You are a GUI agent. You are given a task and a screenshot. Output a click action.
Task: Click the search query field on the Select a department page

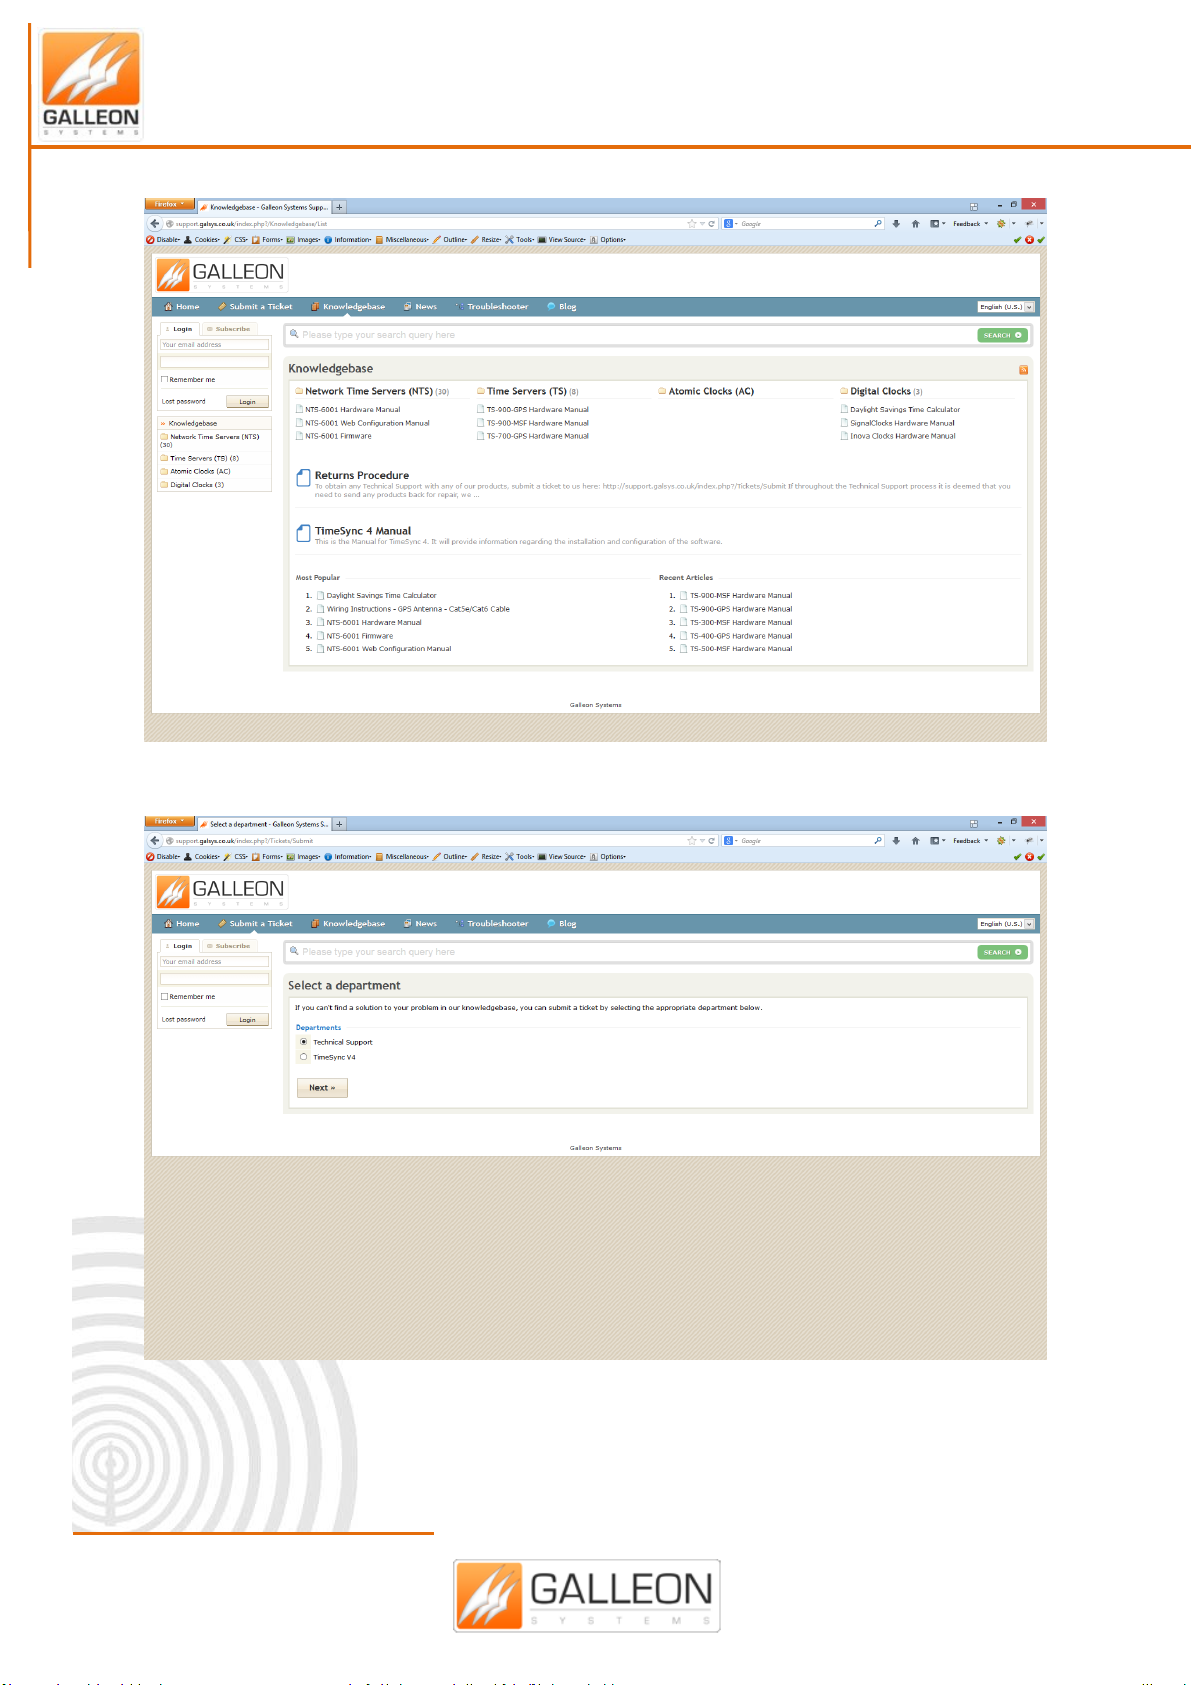[x=632, y=952]
